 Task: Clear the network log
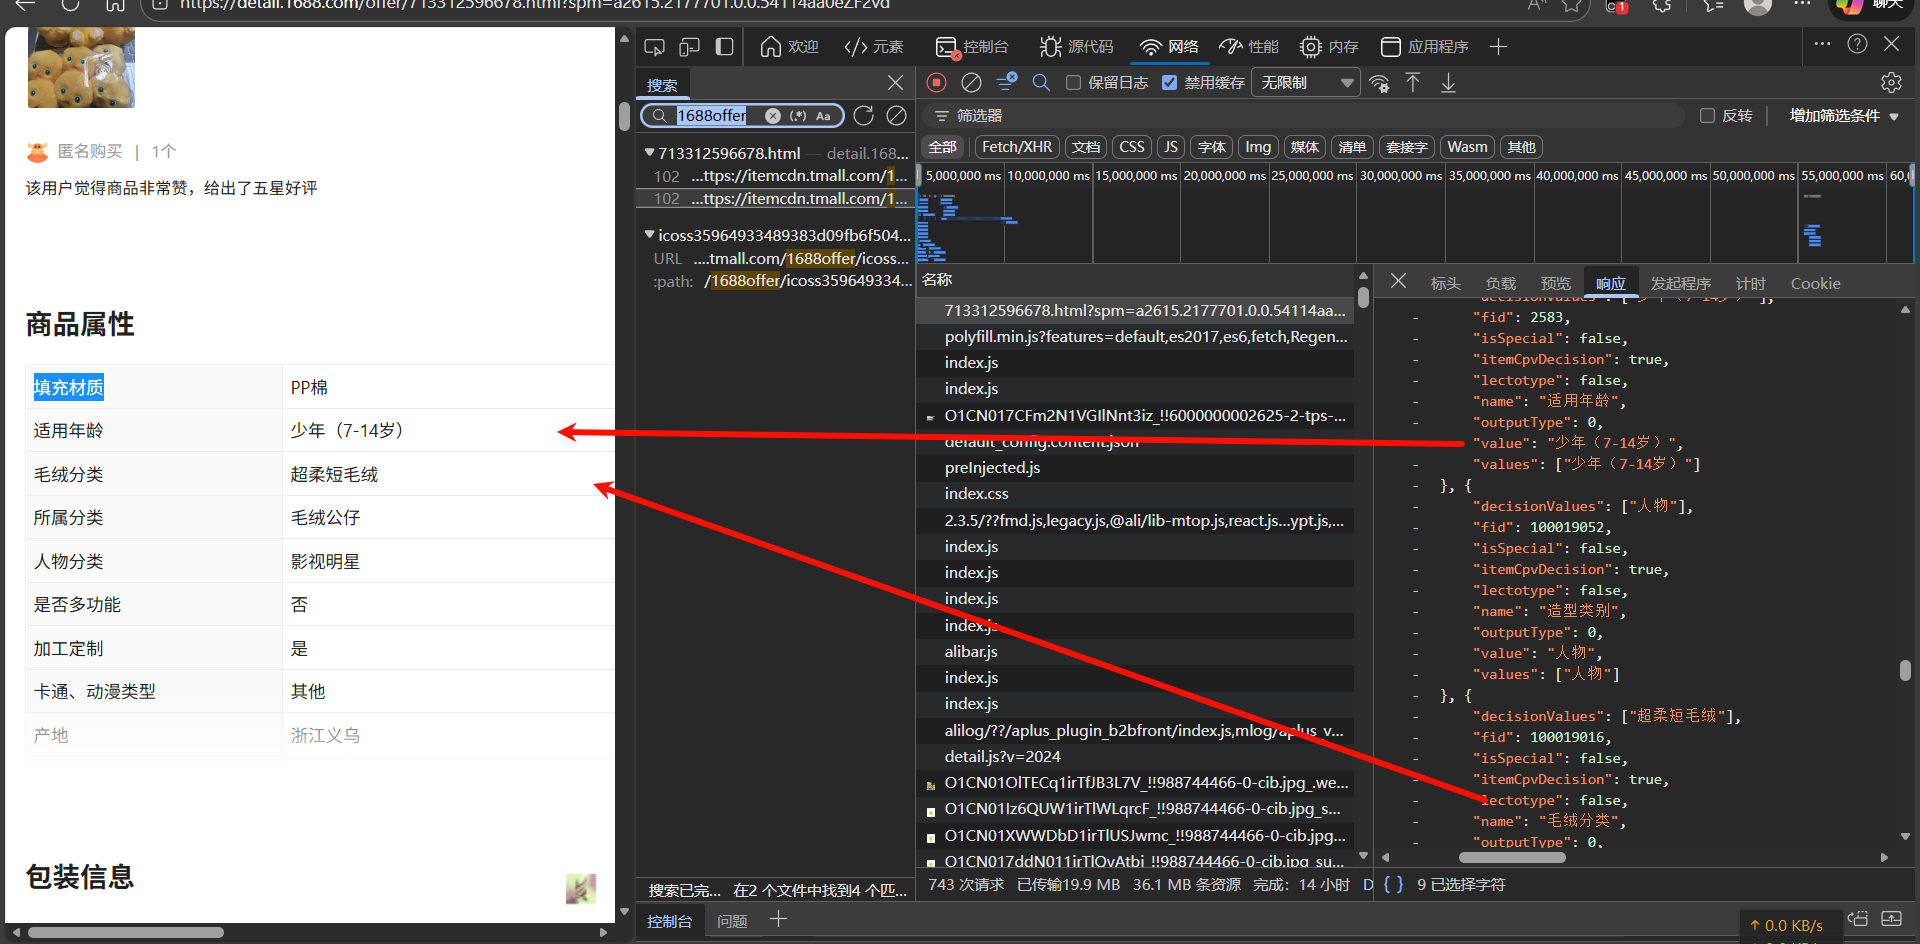point(971,83)
